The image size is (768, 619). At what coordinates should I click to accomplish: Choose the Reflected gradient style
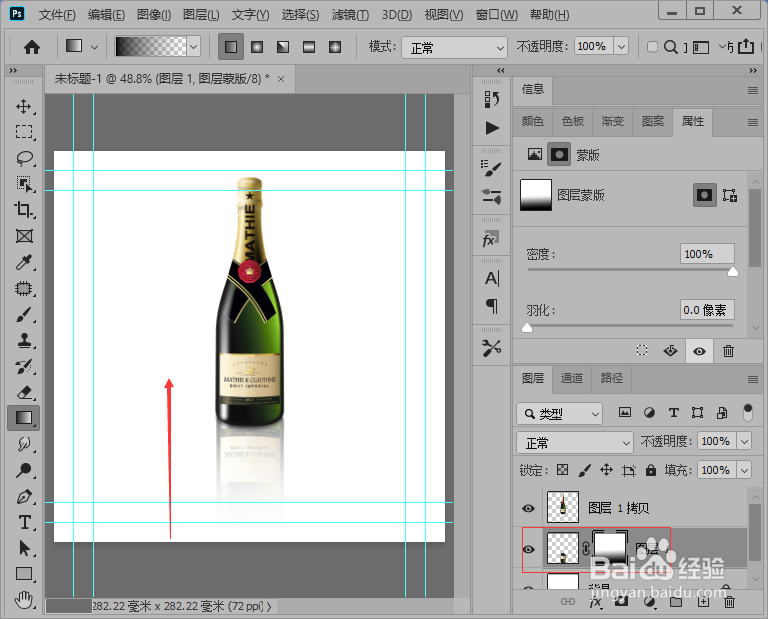[309, 47]
